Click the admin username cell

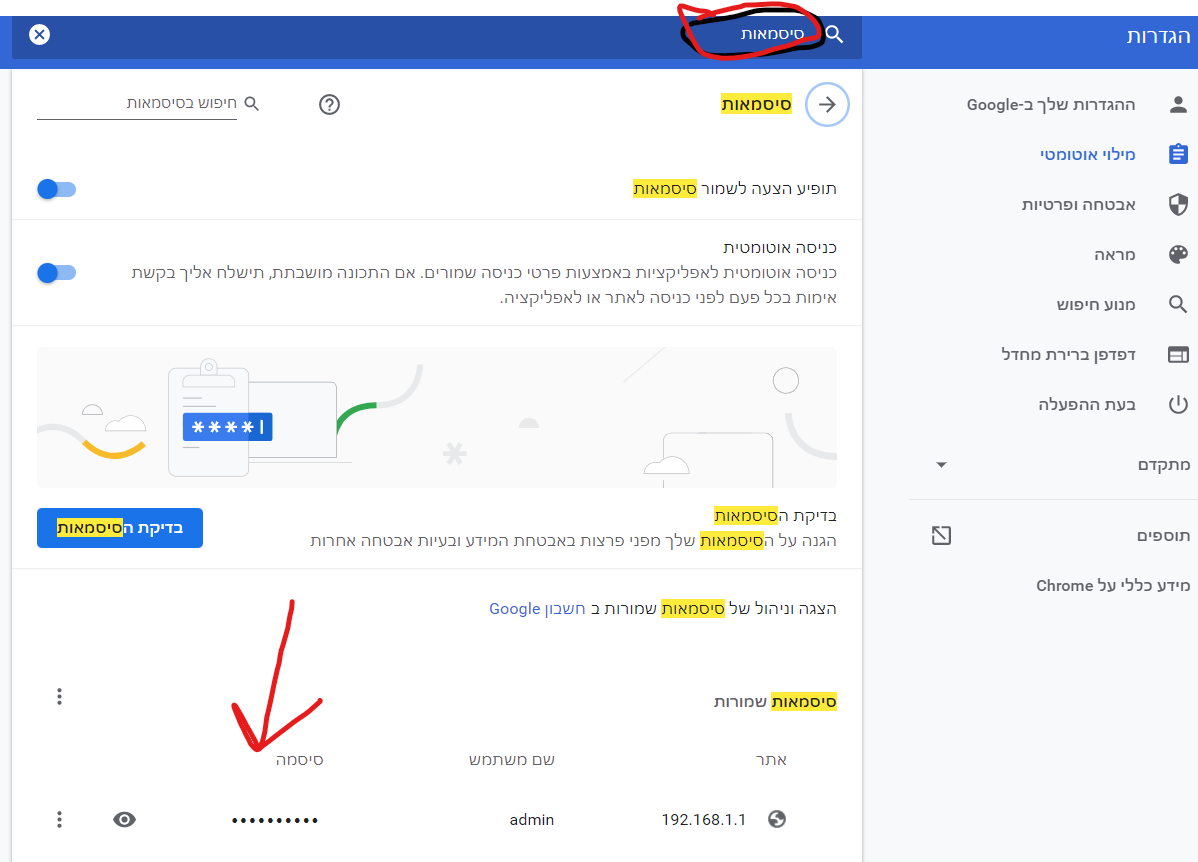(x=532, y=820)
